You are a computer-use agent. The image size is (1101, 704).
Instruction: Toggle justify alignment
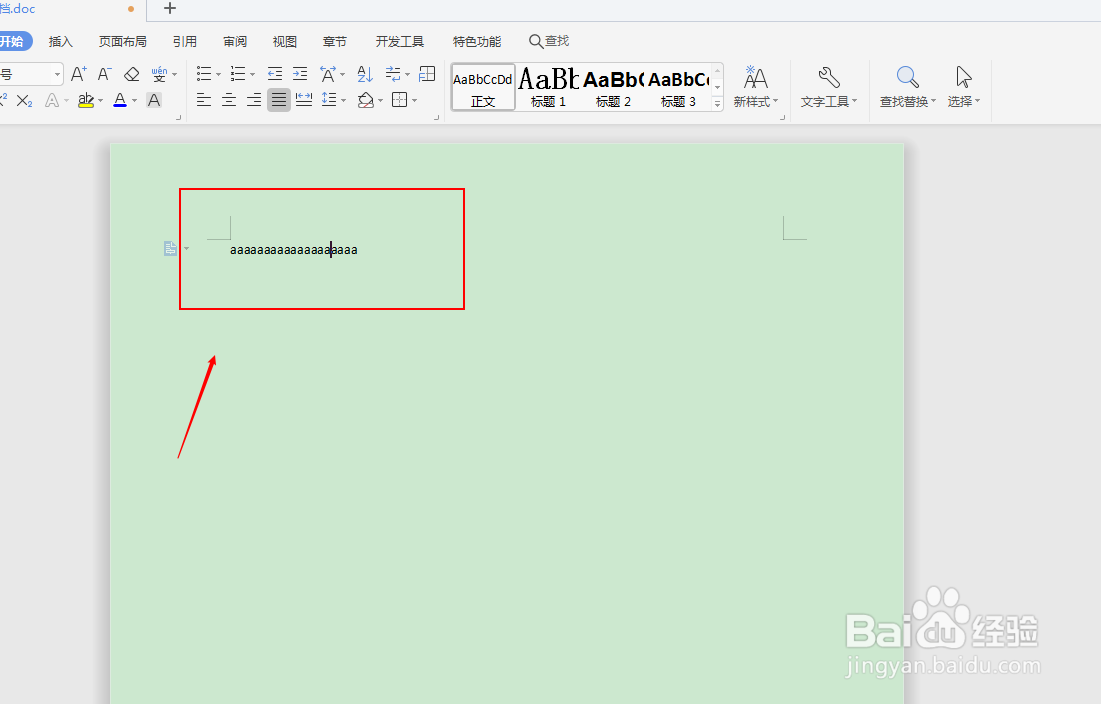click(279, 100)
